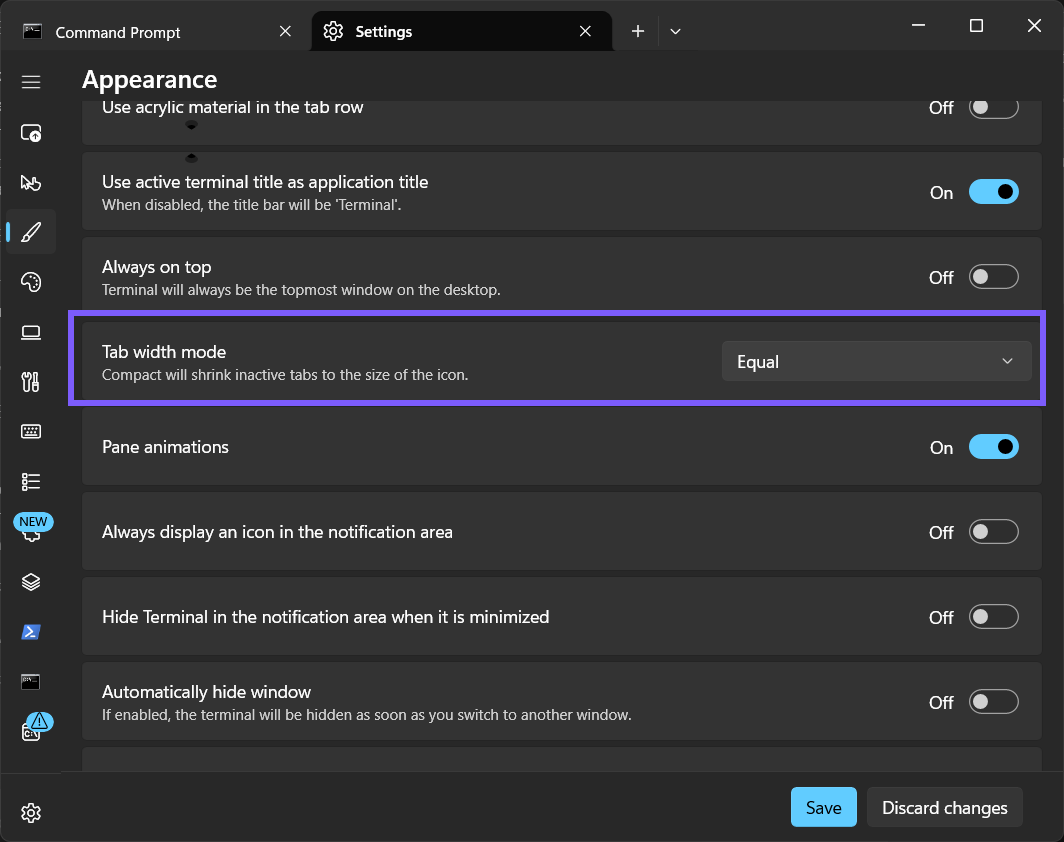
Task: Click the Appearance page heading
Action: [149, 80]
